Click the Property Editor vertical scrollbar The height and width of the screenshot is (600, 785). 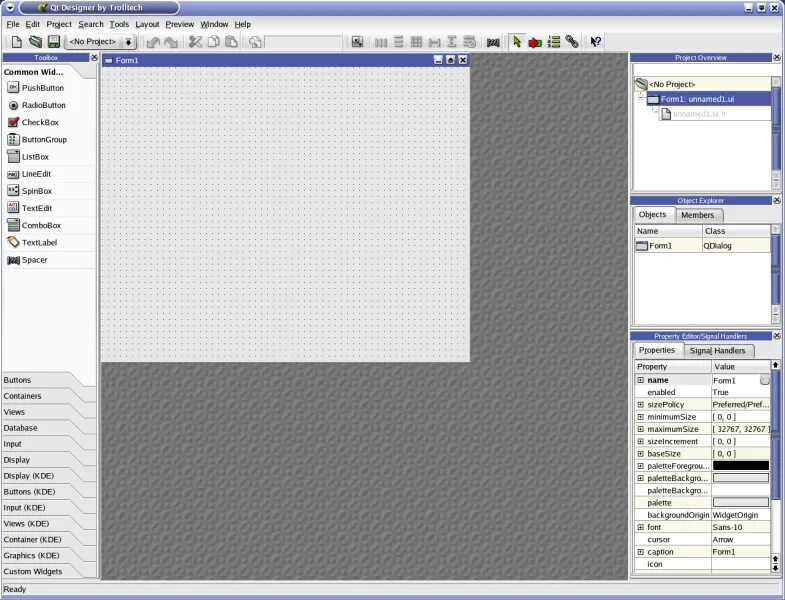point(775,465)
